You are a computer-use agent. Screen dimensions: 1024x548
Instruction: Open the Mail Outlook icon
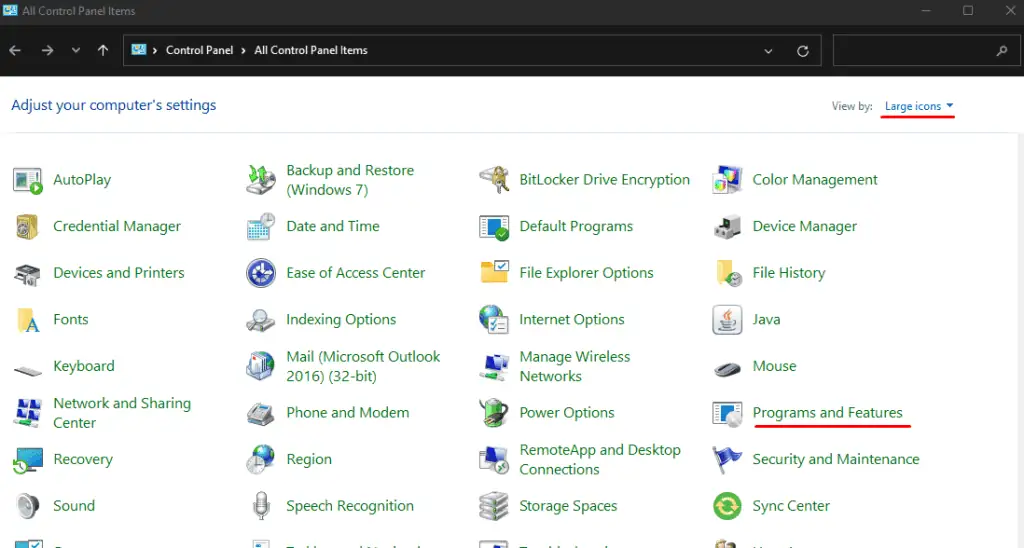(x=261, y=366)
